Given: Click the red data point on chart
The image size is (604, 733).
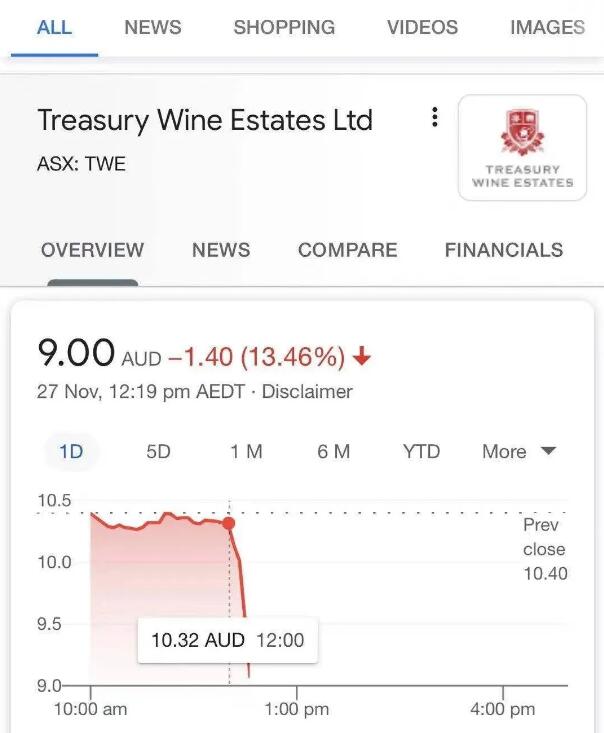Looking at the screenshot, I should [x=229, y=523].
